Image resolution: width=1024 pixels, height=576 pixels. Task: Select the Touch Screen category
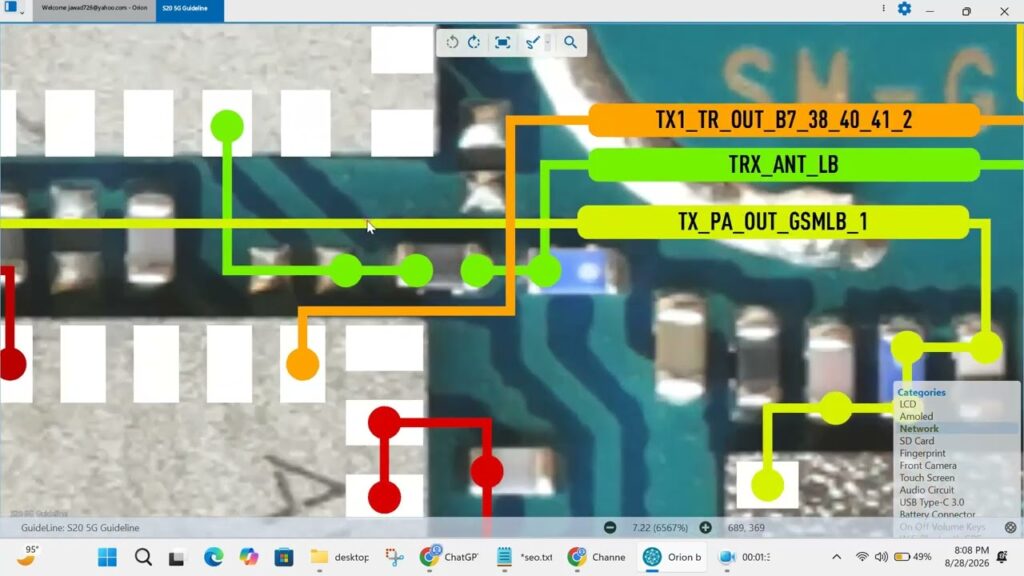[927, 478]
